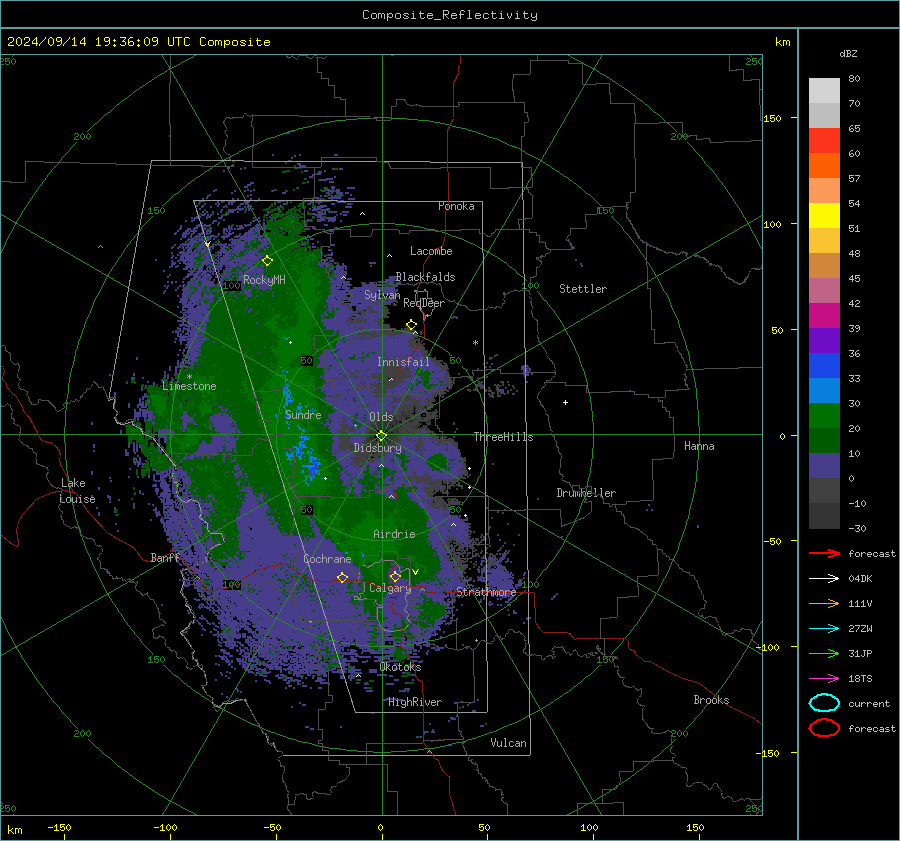This screenshot has height=841, width=900.
Task: Click the Sundre town label
Action: [x=303, y=415]
